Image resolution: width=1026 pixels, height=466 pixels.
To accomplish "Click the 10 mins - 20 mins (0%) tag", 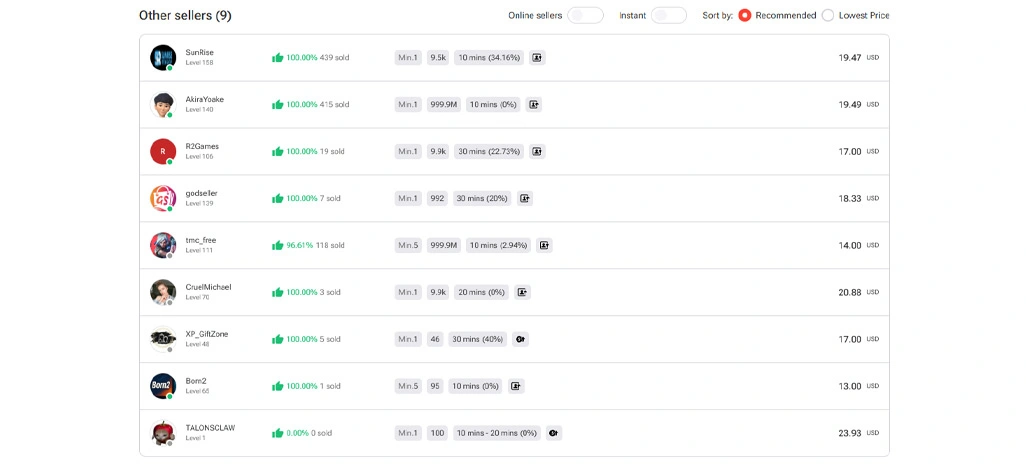I will [497, 433].
